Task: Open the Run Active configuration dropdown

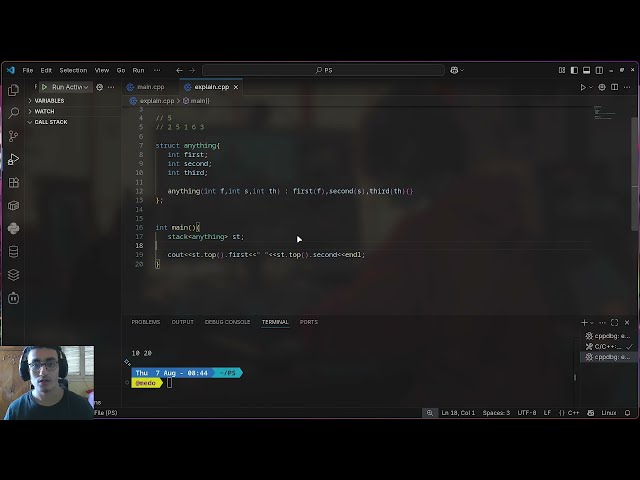Action: pos(70,87)
